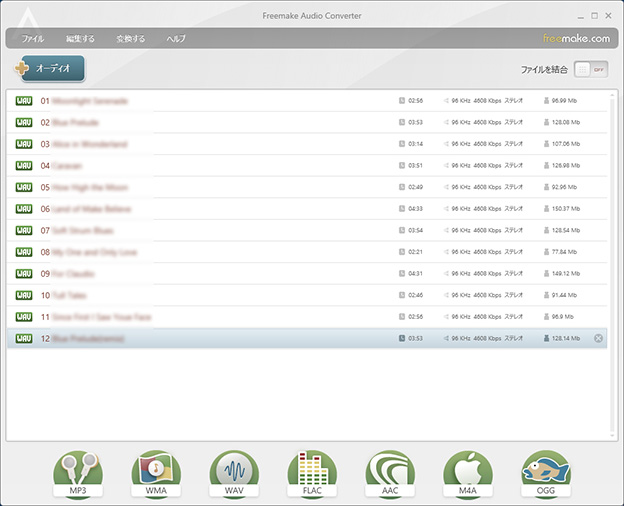The width and height of the screenshot is (624, 506).
Task: Click WAV badge on track 06
Action: click(24, 209)
